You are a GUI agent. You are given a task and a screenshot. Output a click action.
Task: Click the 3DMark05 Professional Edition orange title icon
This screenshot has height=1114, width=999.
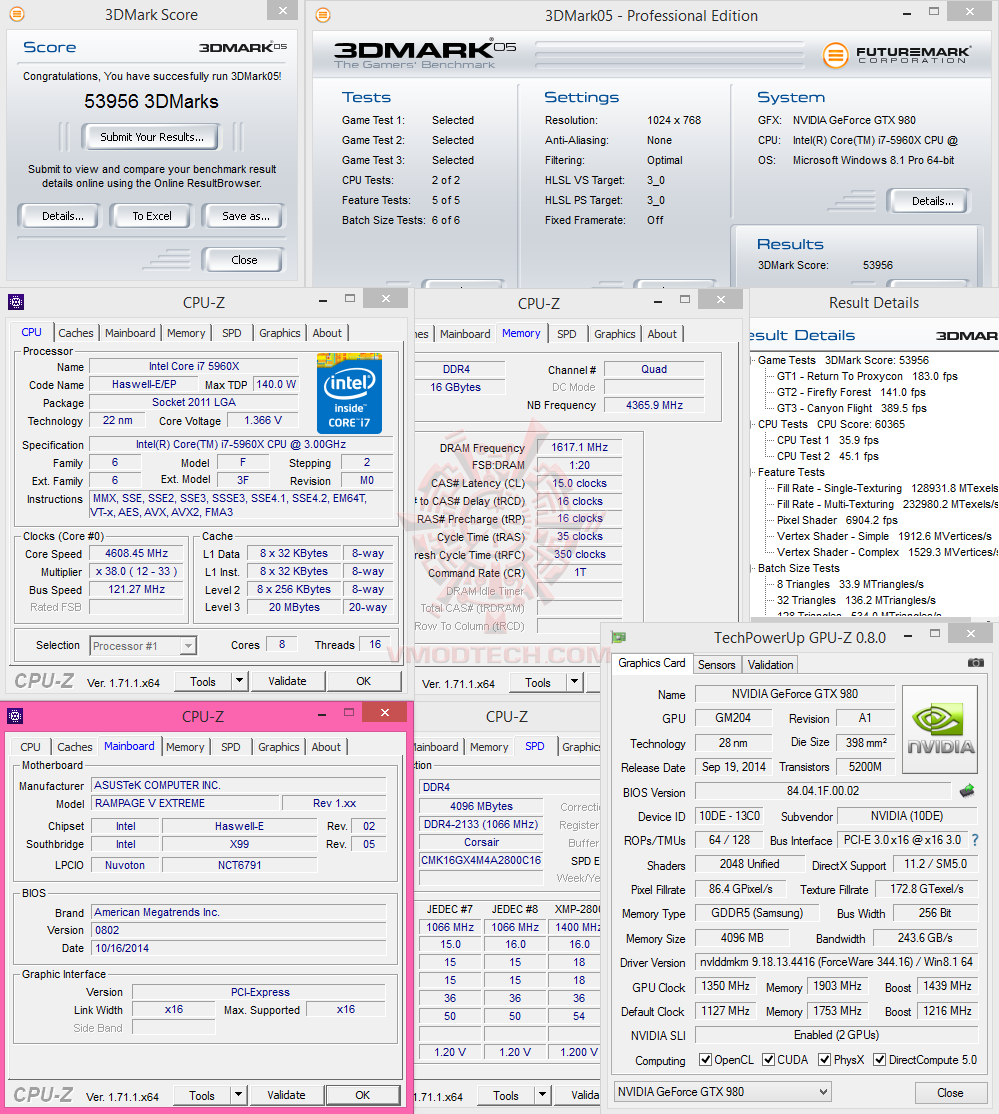(322, 15)
